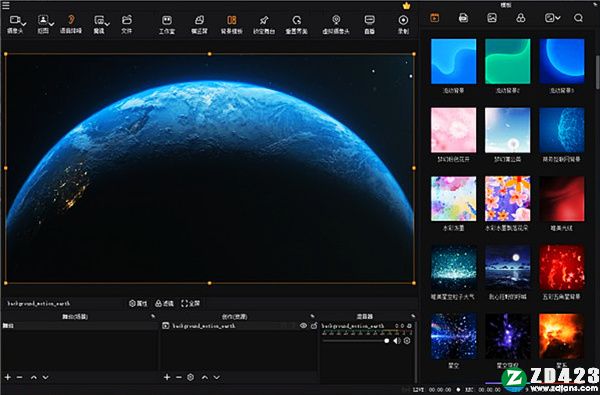
Task: Start recording with the 录制 icon
Action: 403,20
